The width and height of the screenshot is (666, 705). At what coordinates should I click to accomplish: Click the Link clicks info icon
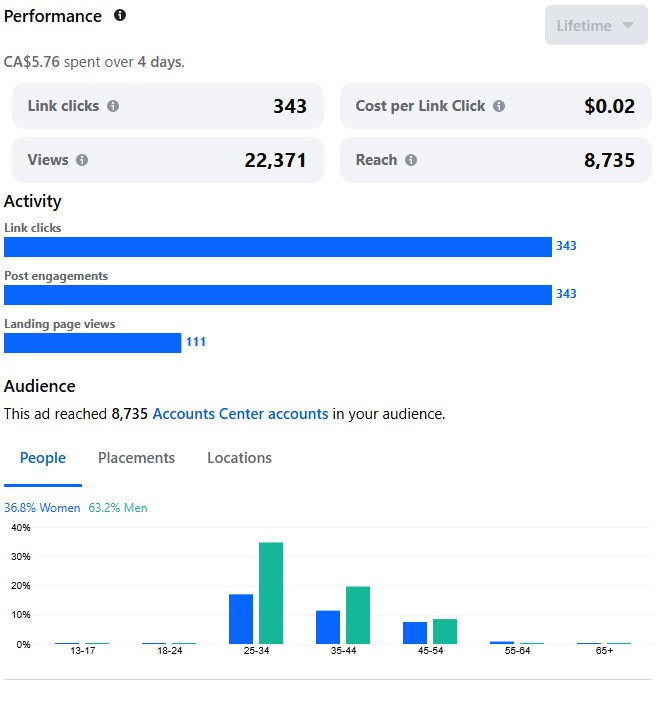point(113,106)
